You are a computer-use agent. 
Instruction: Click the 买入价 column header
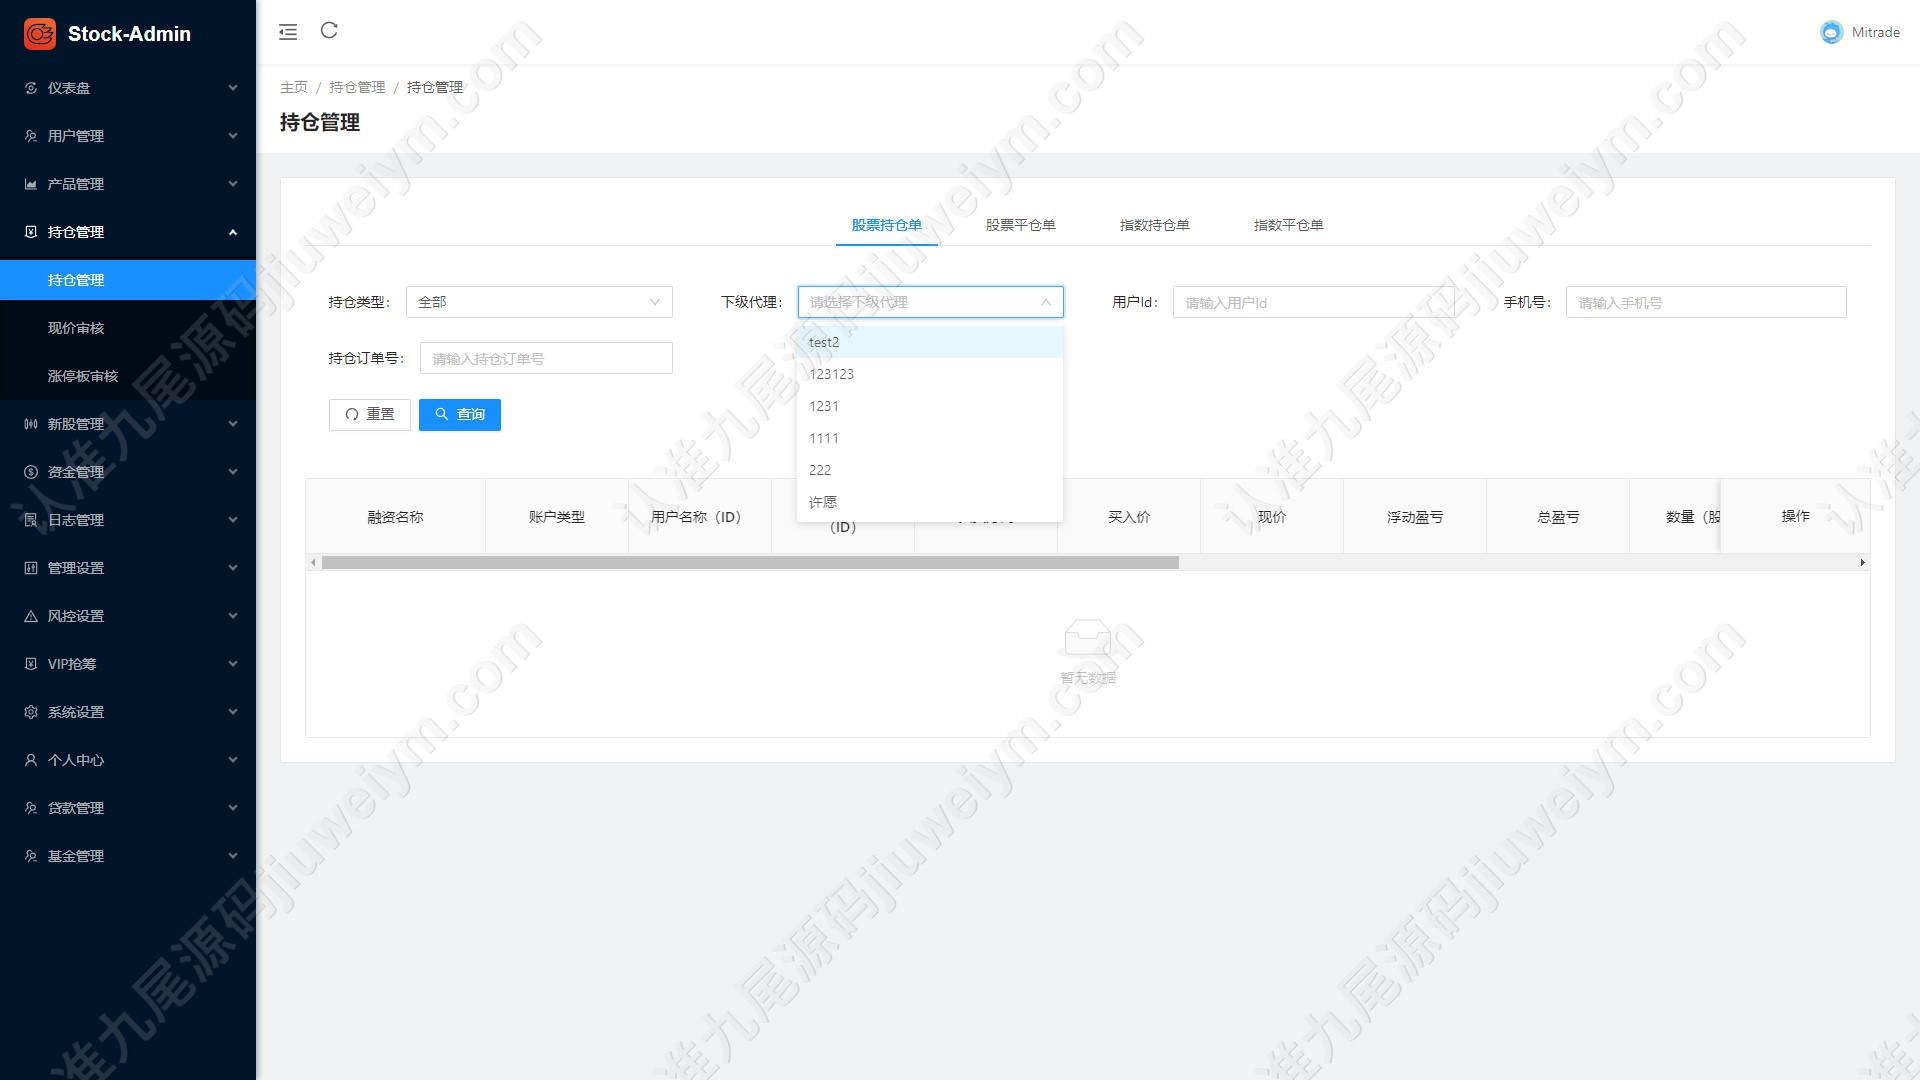1129,517
